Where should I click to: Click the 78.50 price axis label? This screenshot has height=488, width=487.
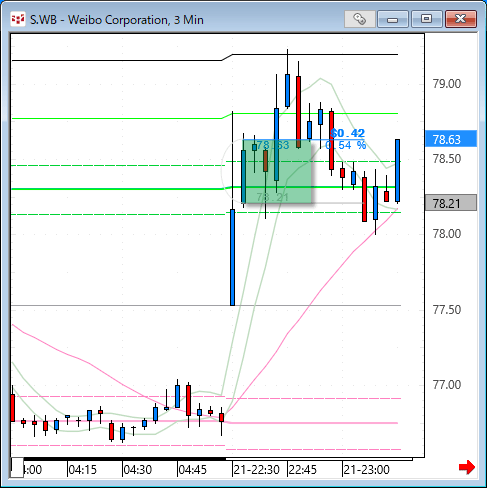tap(447, 159)
